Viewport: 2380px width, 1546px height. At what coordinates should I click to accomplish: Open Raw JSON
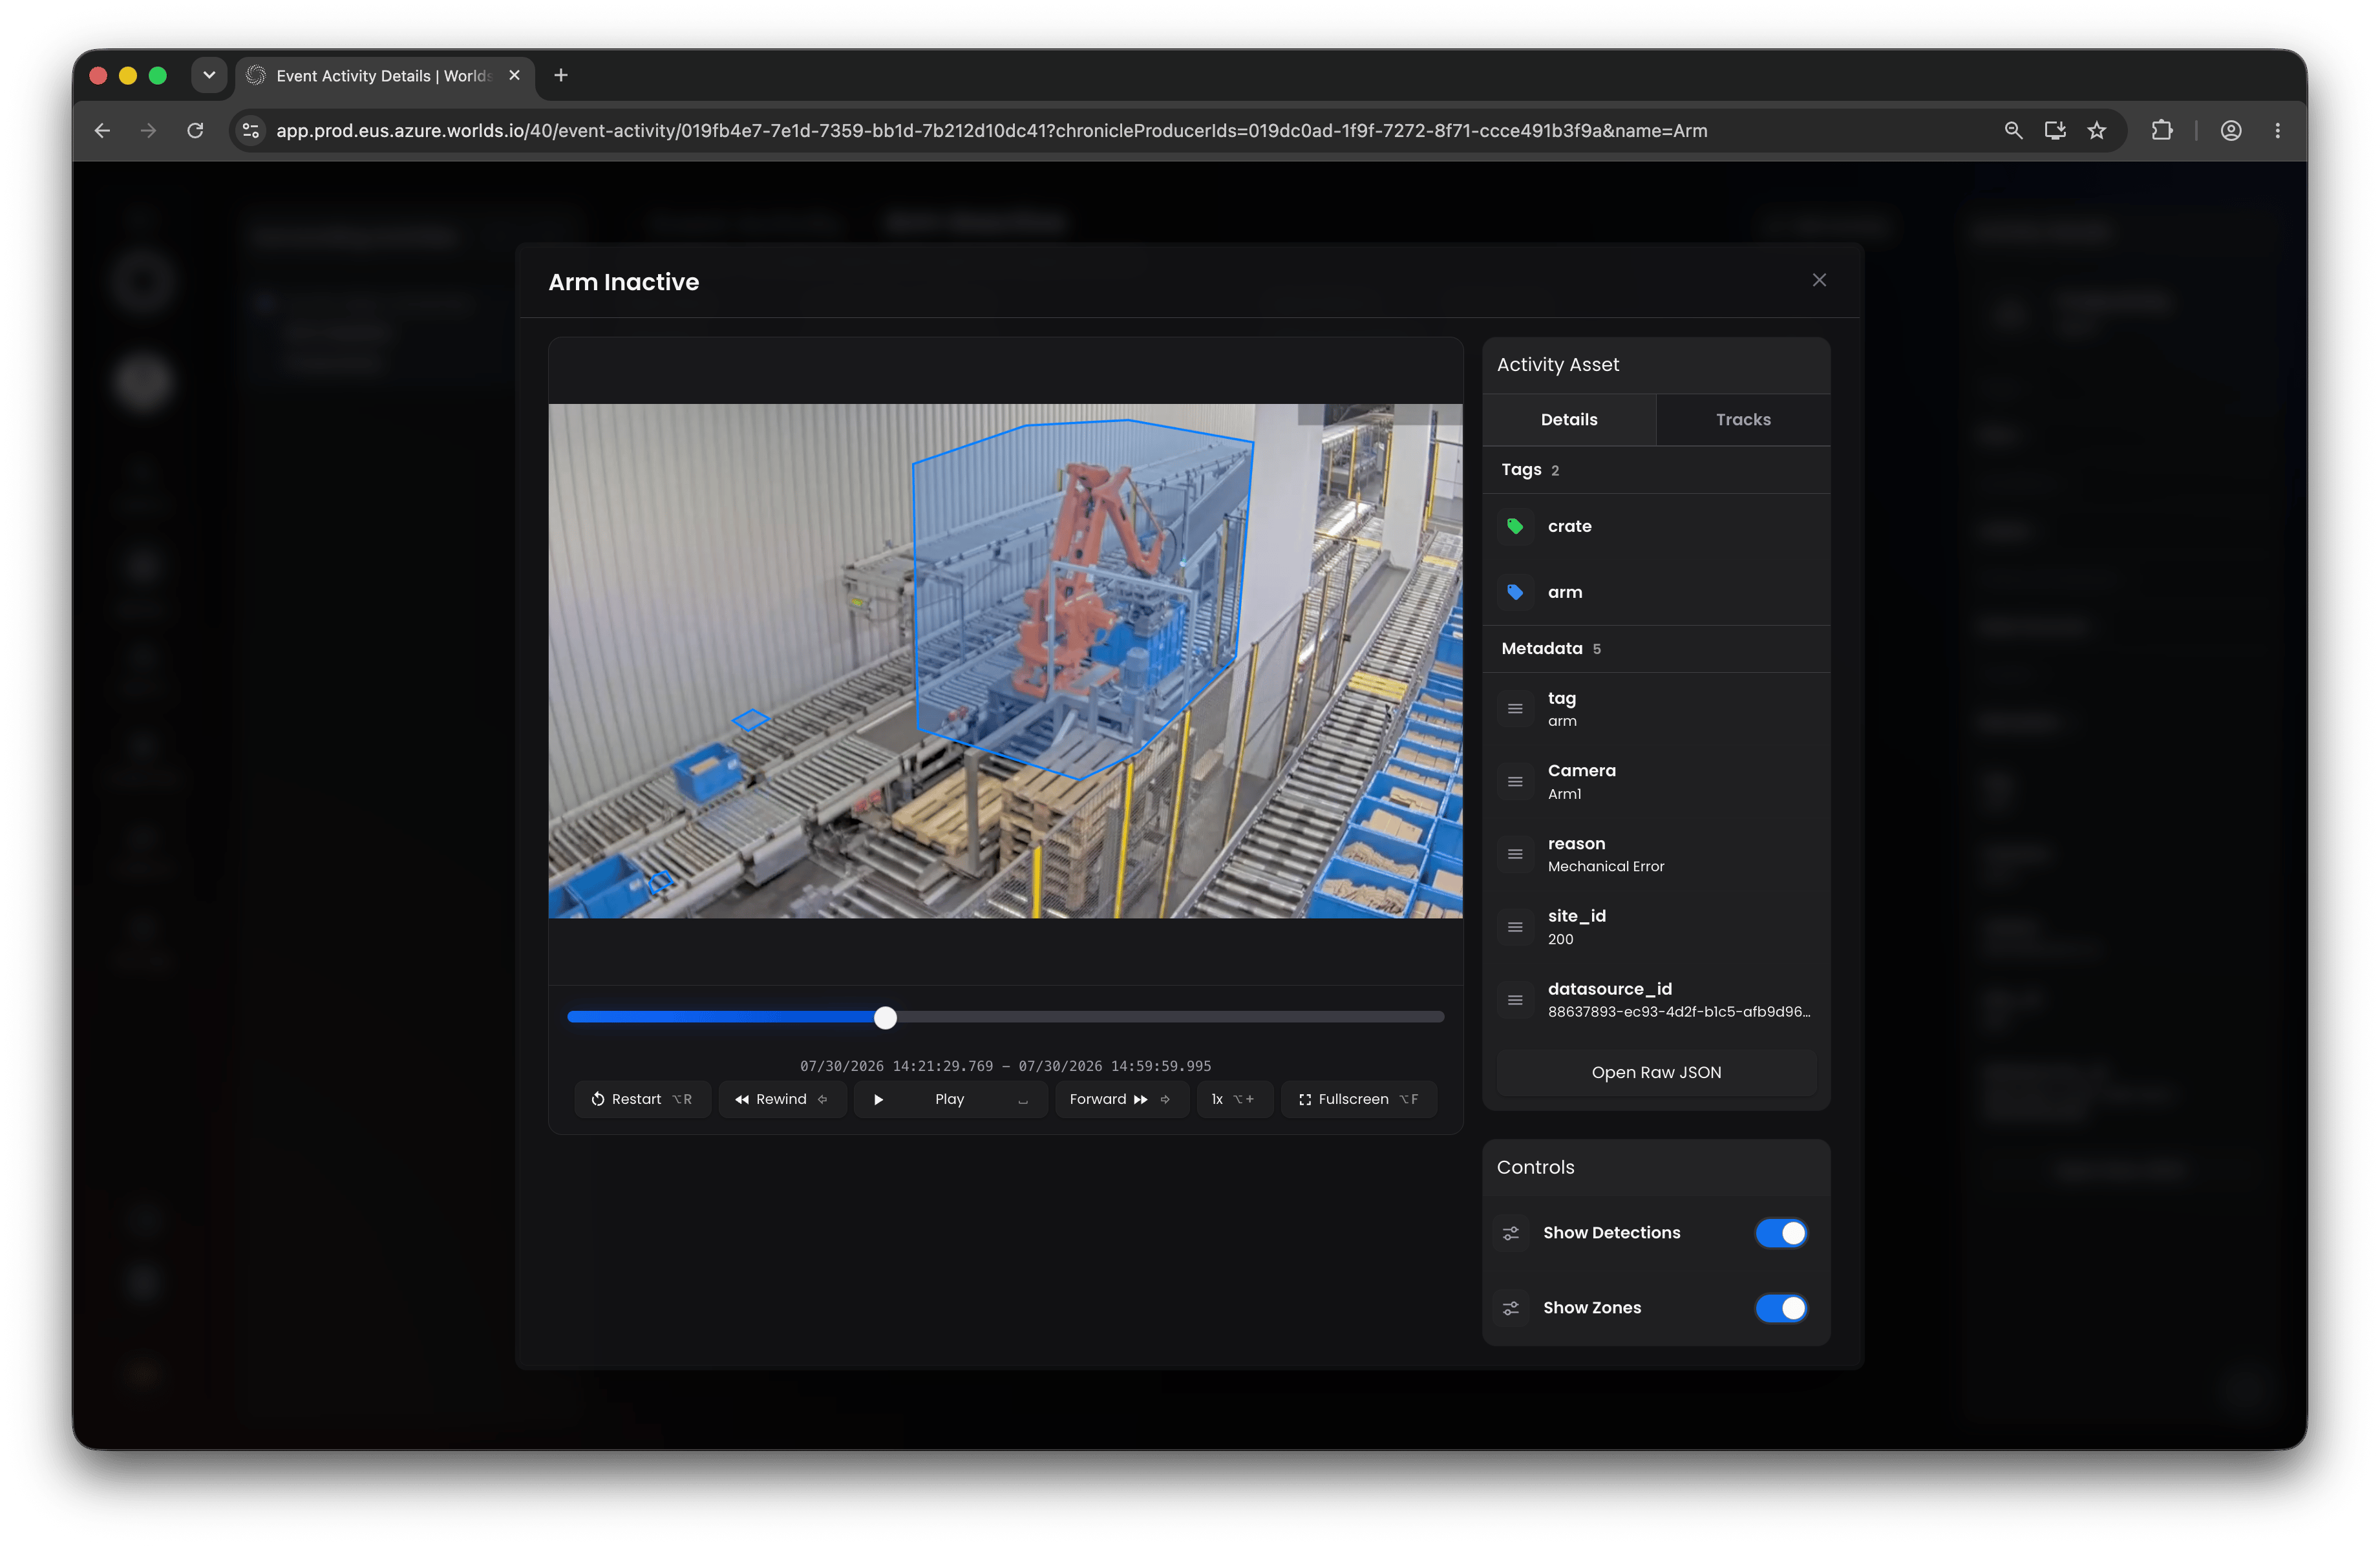1656,1072
